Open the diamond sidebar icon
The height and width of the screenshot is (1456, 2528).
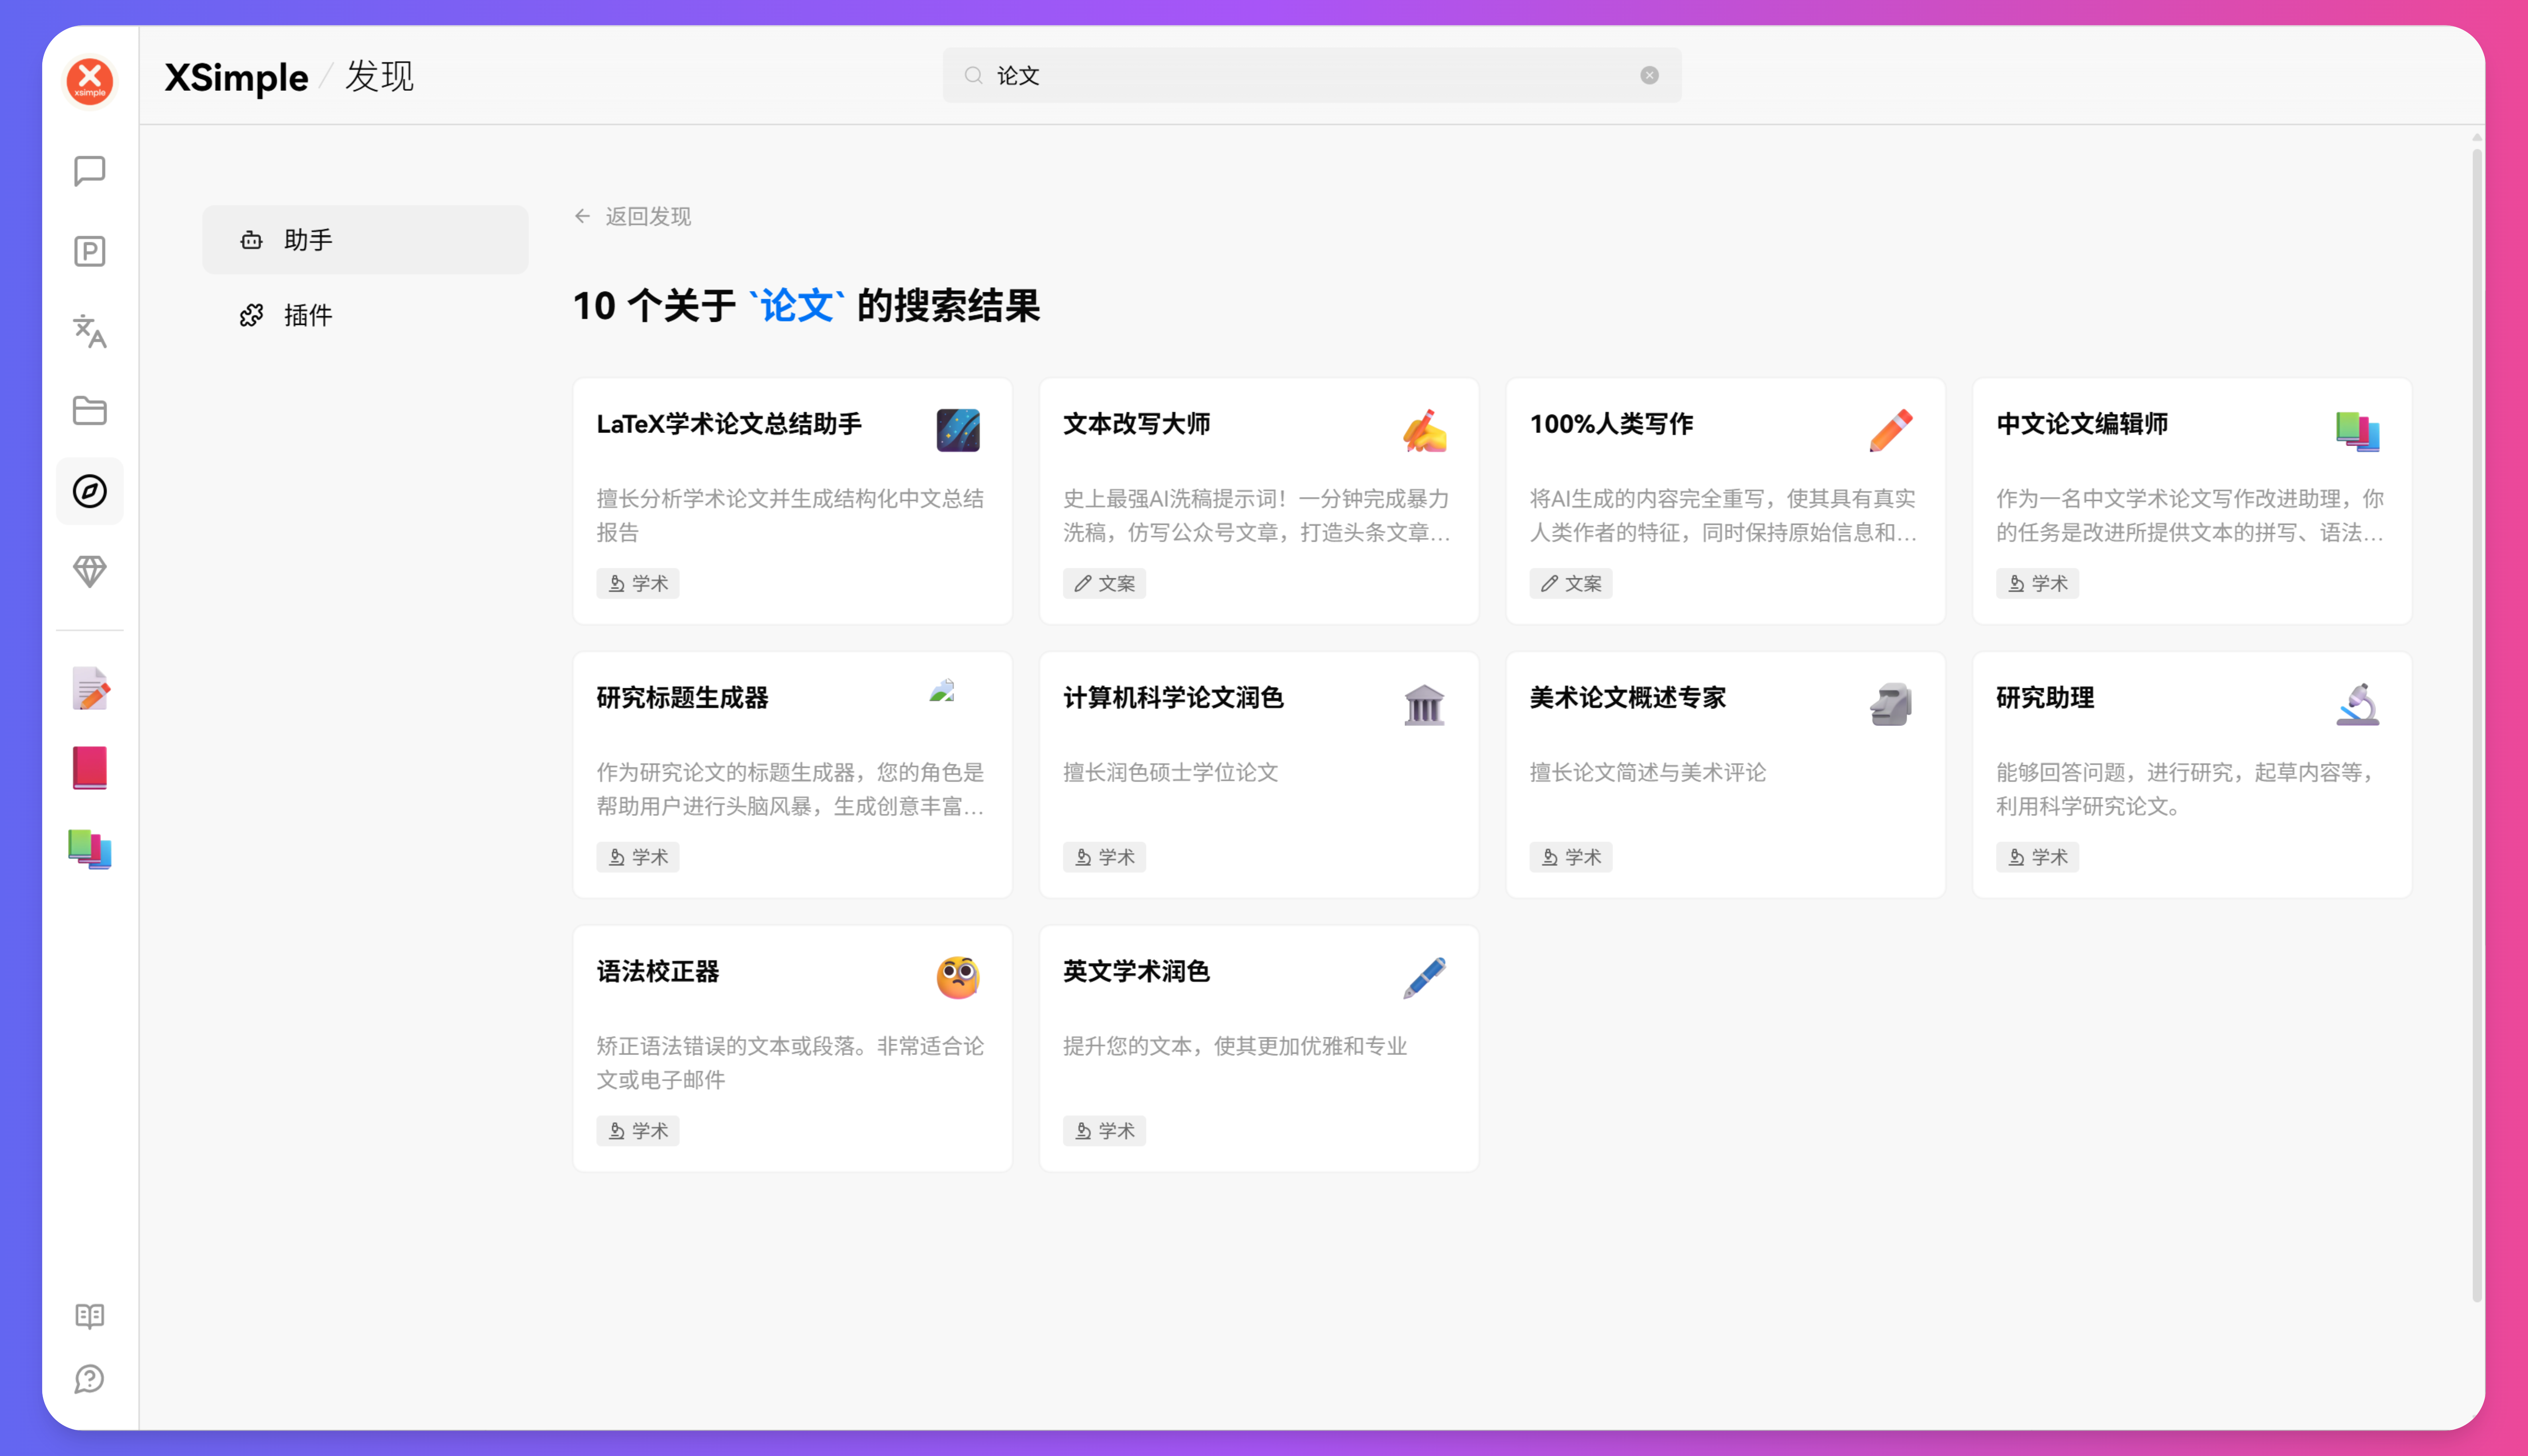tap(90, 571)
